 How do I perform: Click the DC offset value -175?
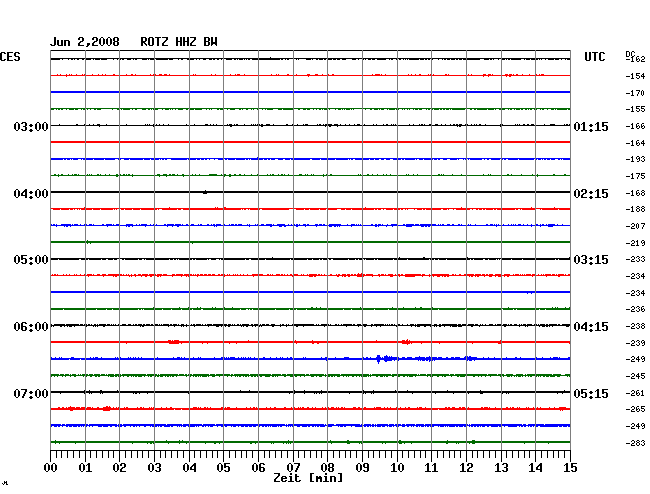coord(635,176)
